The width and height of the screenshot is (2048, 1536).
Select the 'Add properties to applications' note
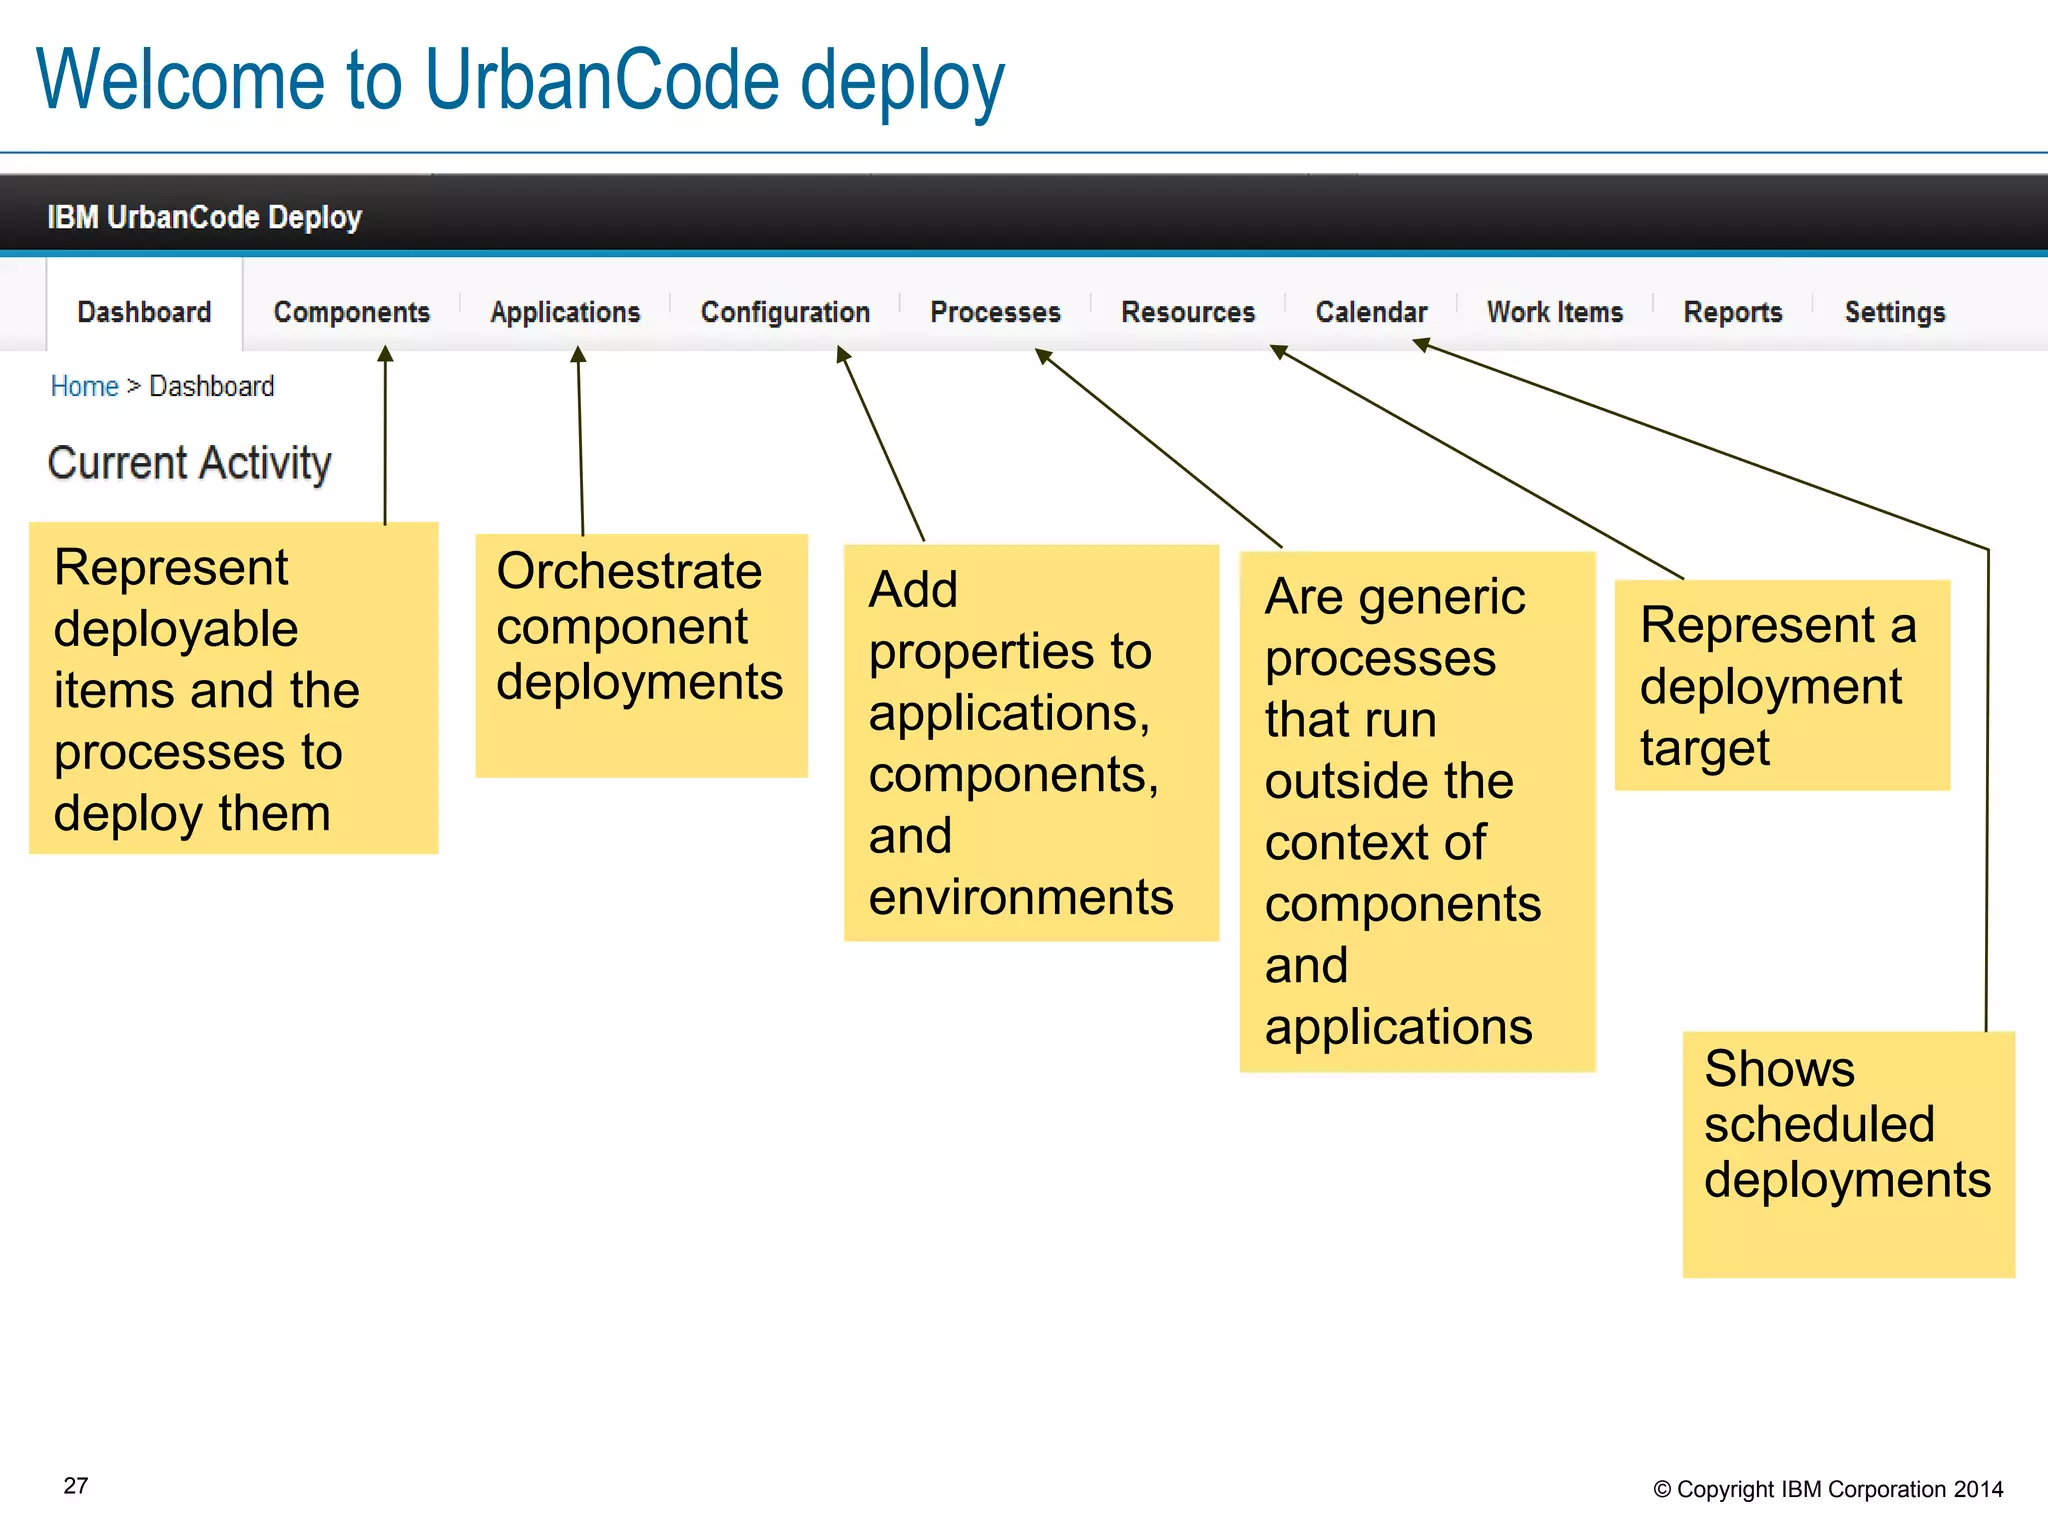(1031, 742)
